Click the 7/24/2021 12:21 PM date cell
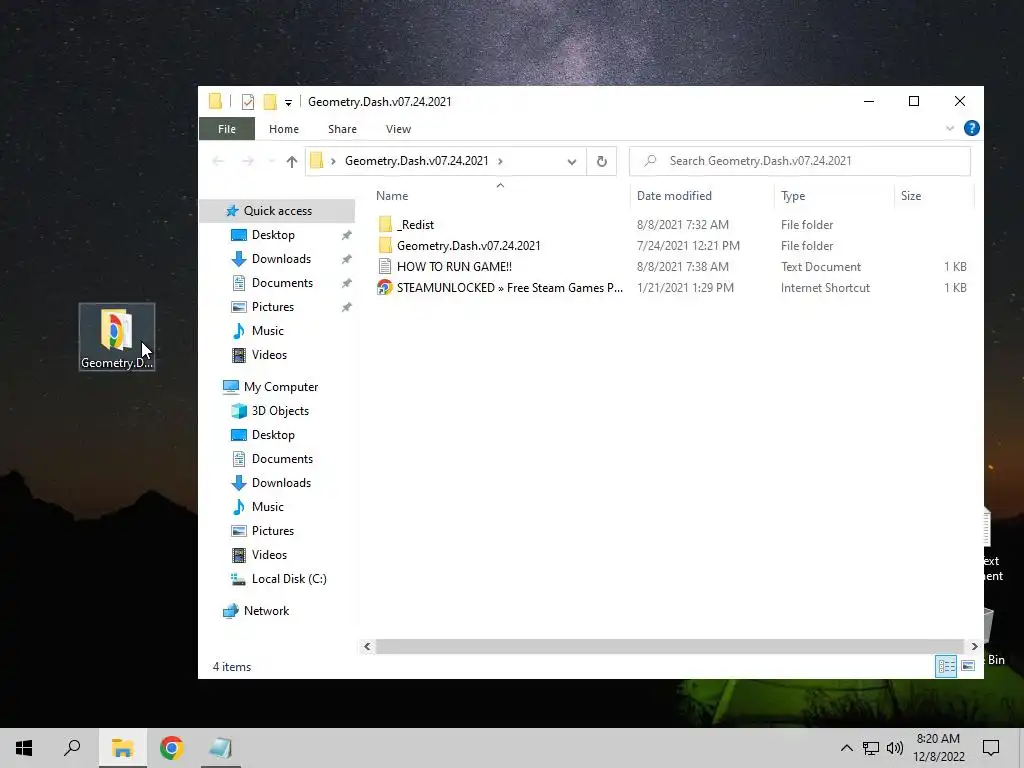Screen dimensions: 1024x768 (688, 246)
